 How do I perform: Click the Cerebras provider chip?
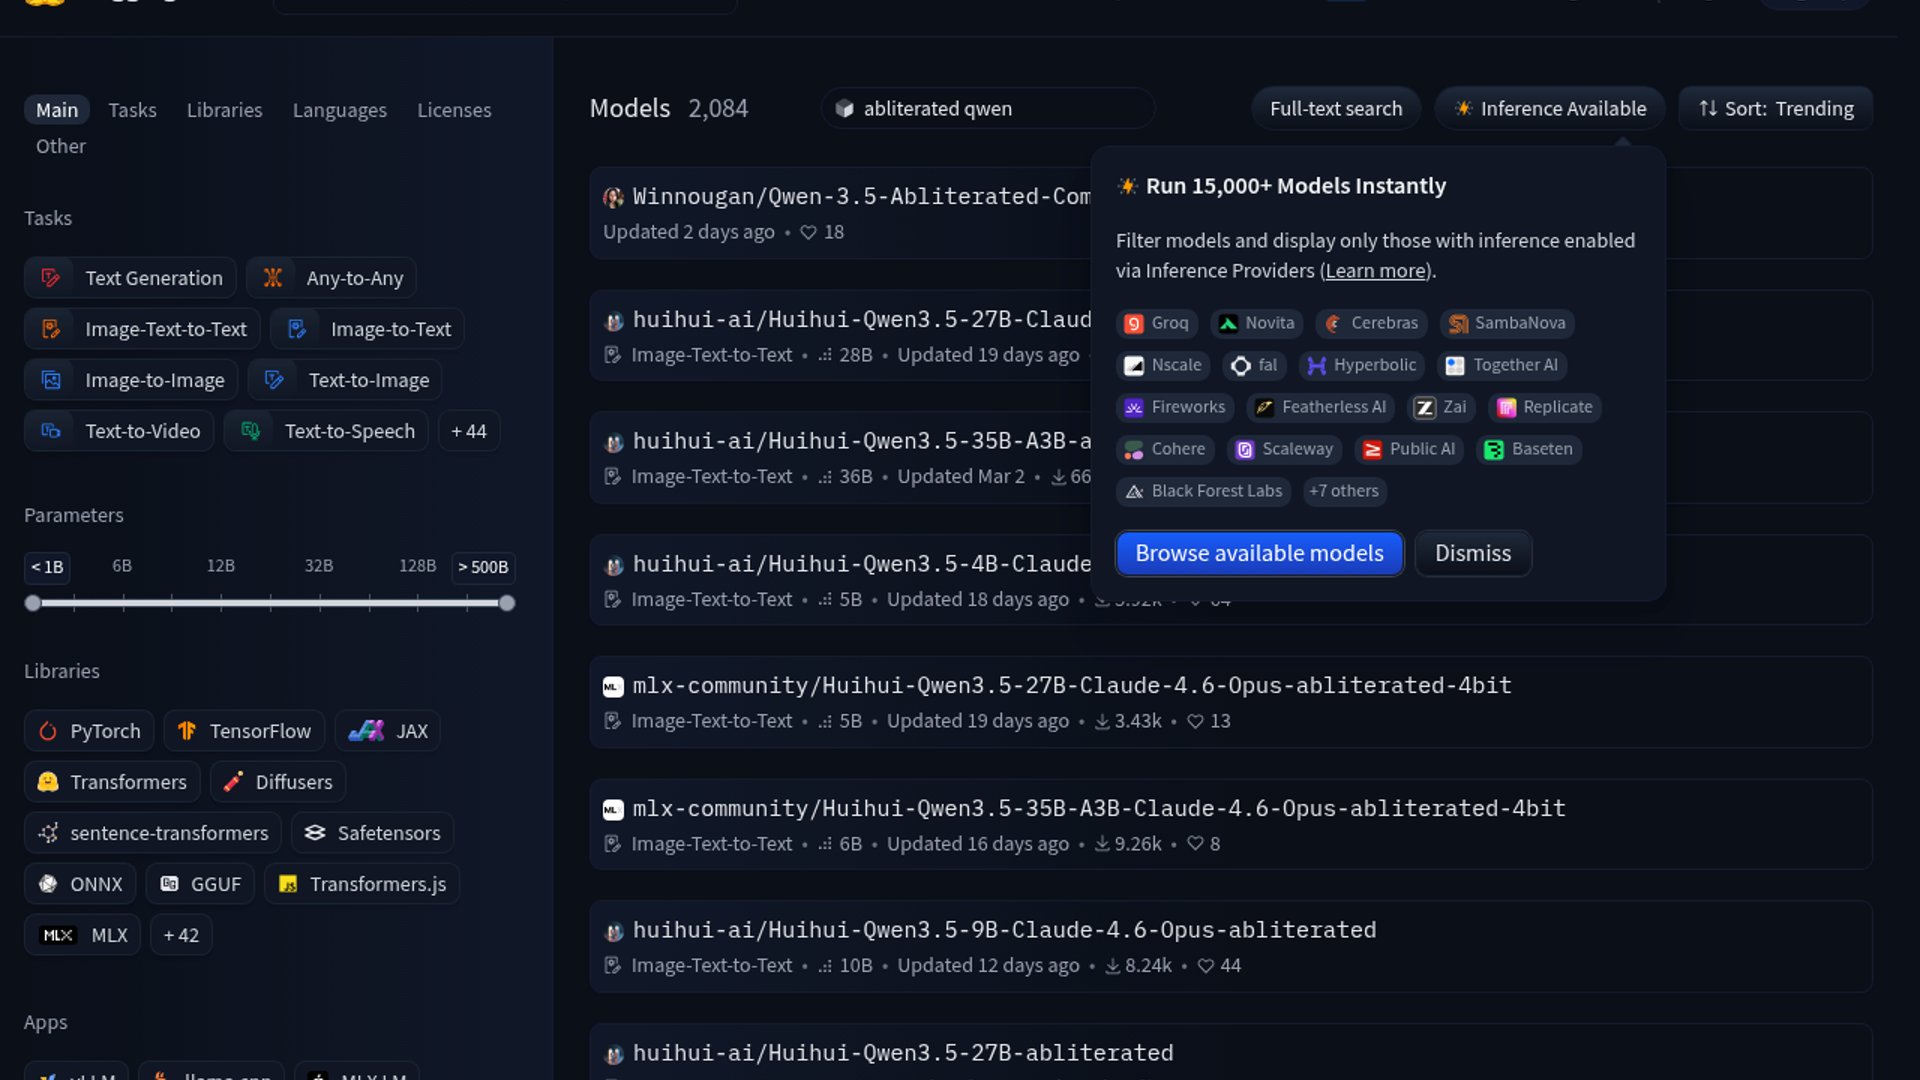tap(1372, 323)
